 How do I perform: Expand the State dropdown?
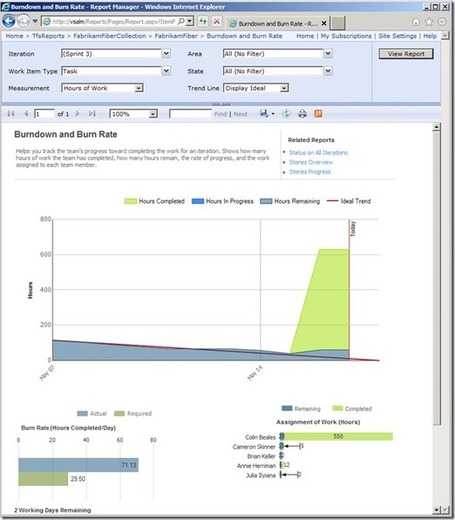(x=328, y=71)
